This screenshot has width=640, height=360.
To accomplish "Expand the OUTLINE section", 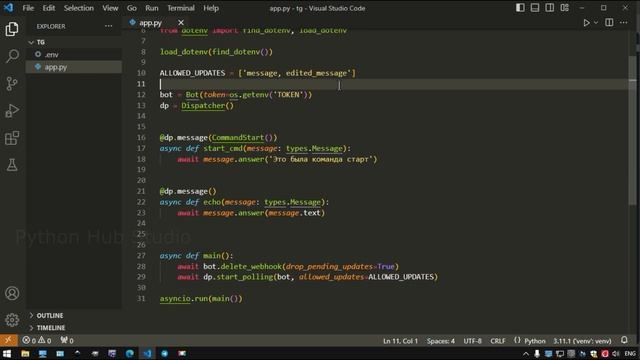I will [x=74, y=316].
